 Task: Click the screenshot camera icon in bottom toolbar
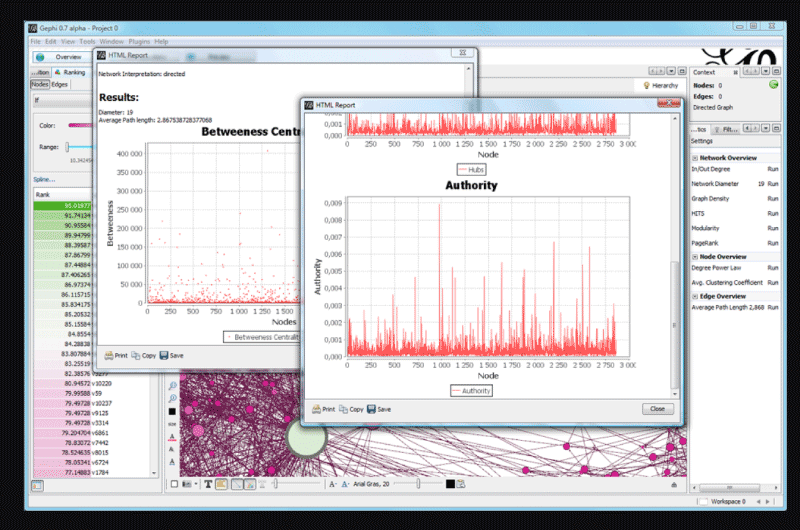[186, 484]
